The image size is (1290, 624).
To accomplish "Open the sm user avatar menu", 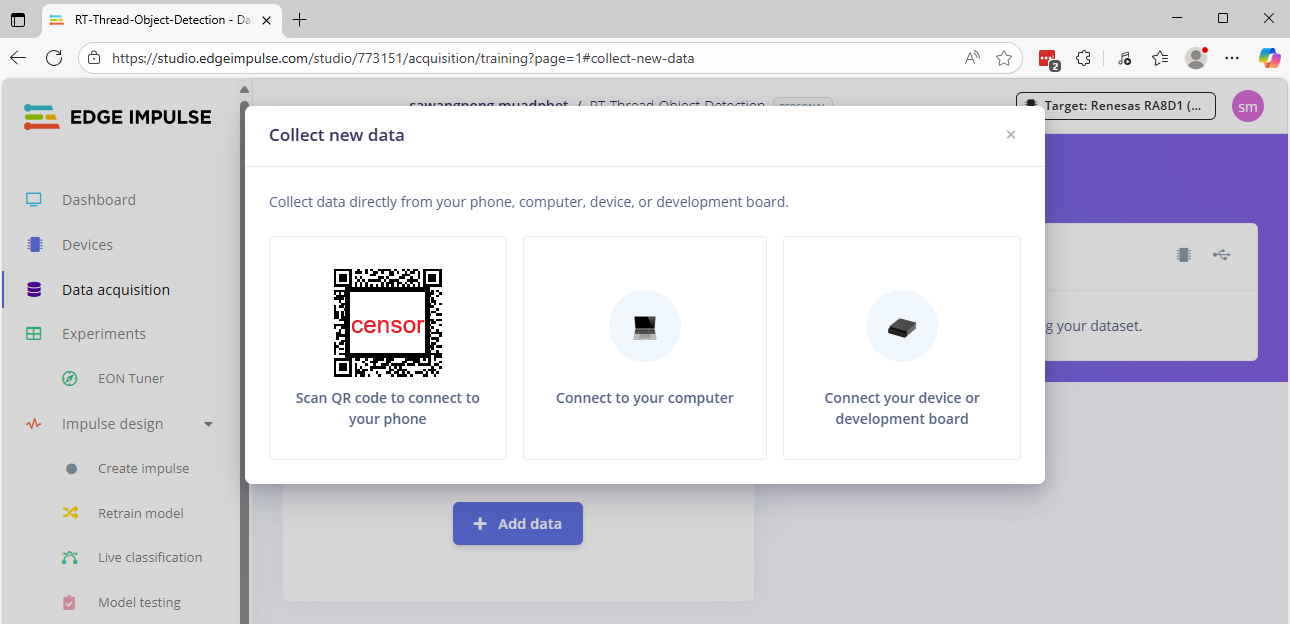I will click(1247, 106).
